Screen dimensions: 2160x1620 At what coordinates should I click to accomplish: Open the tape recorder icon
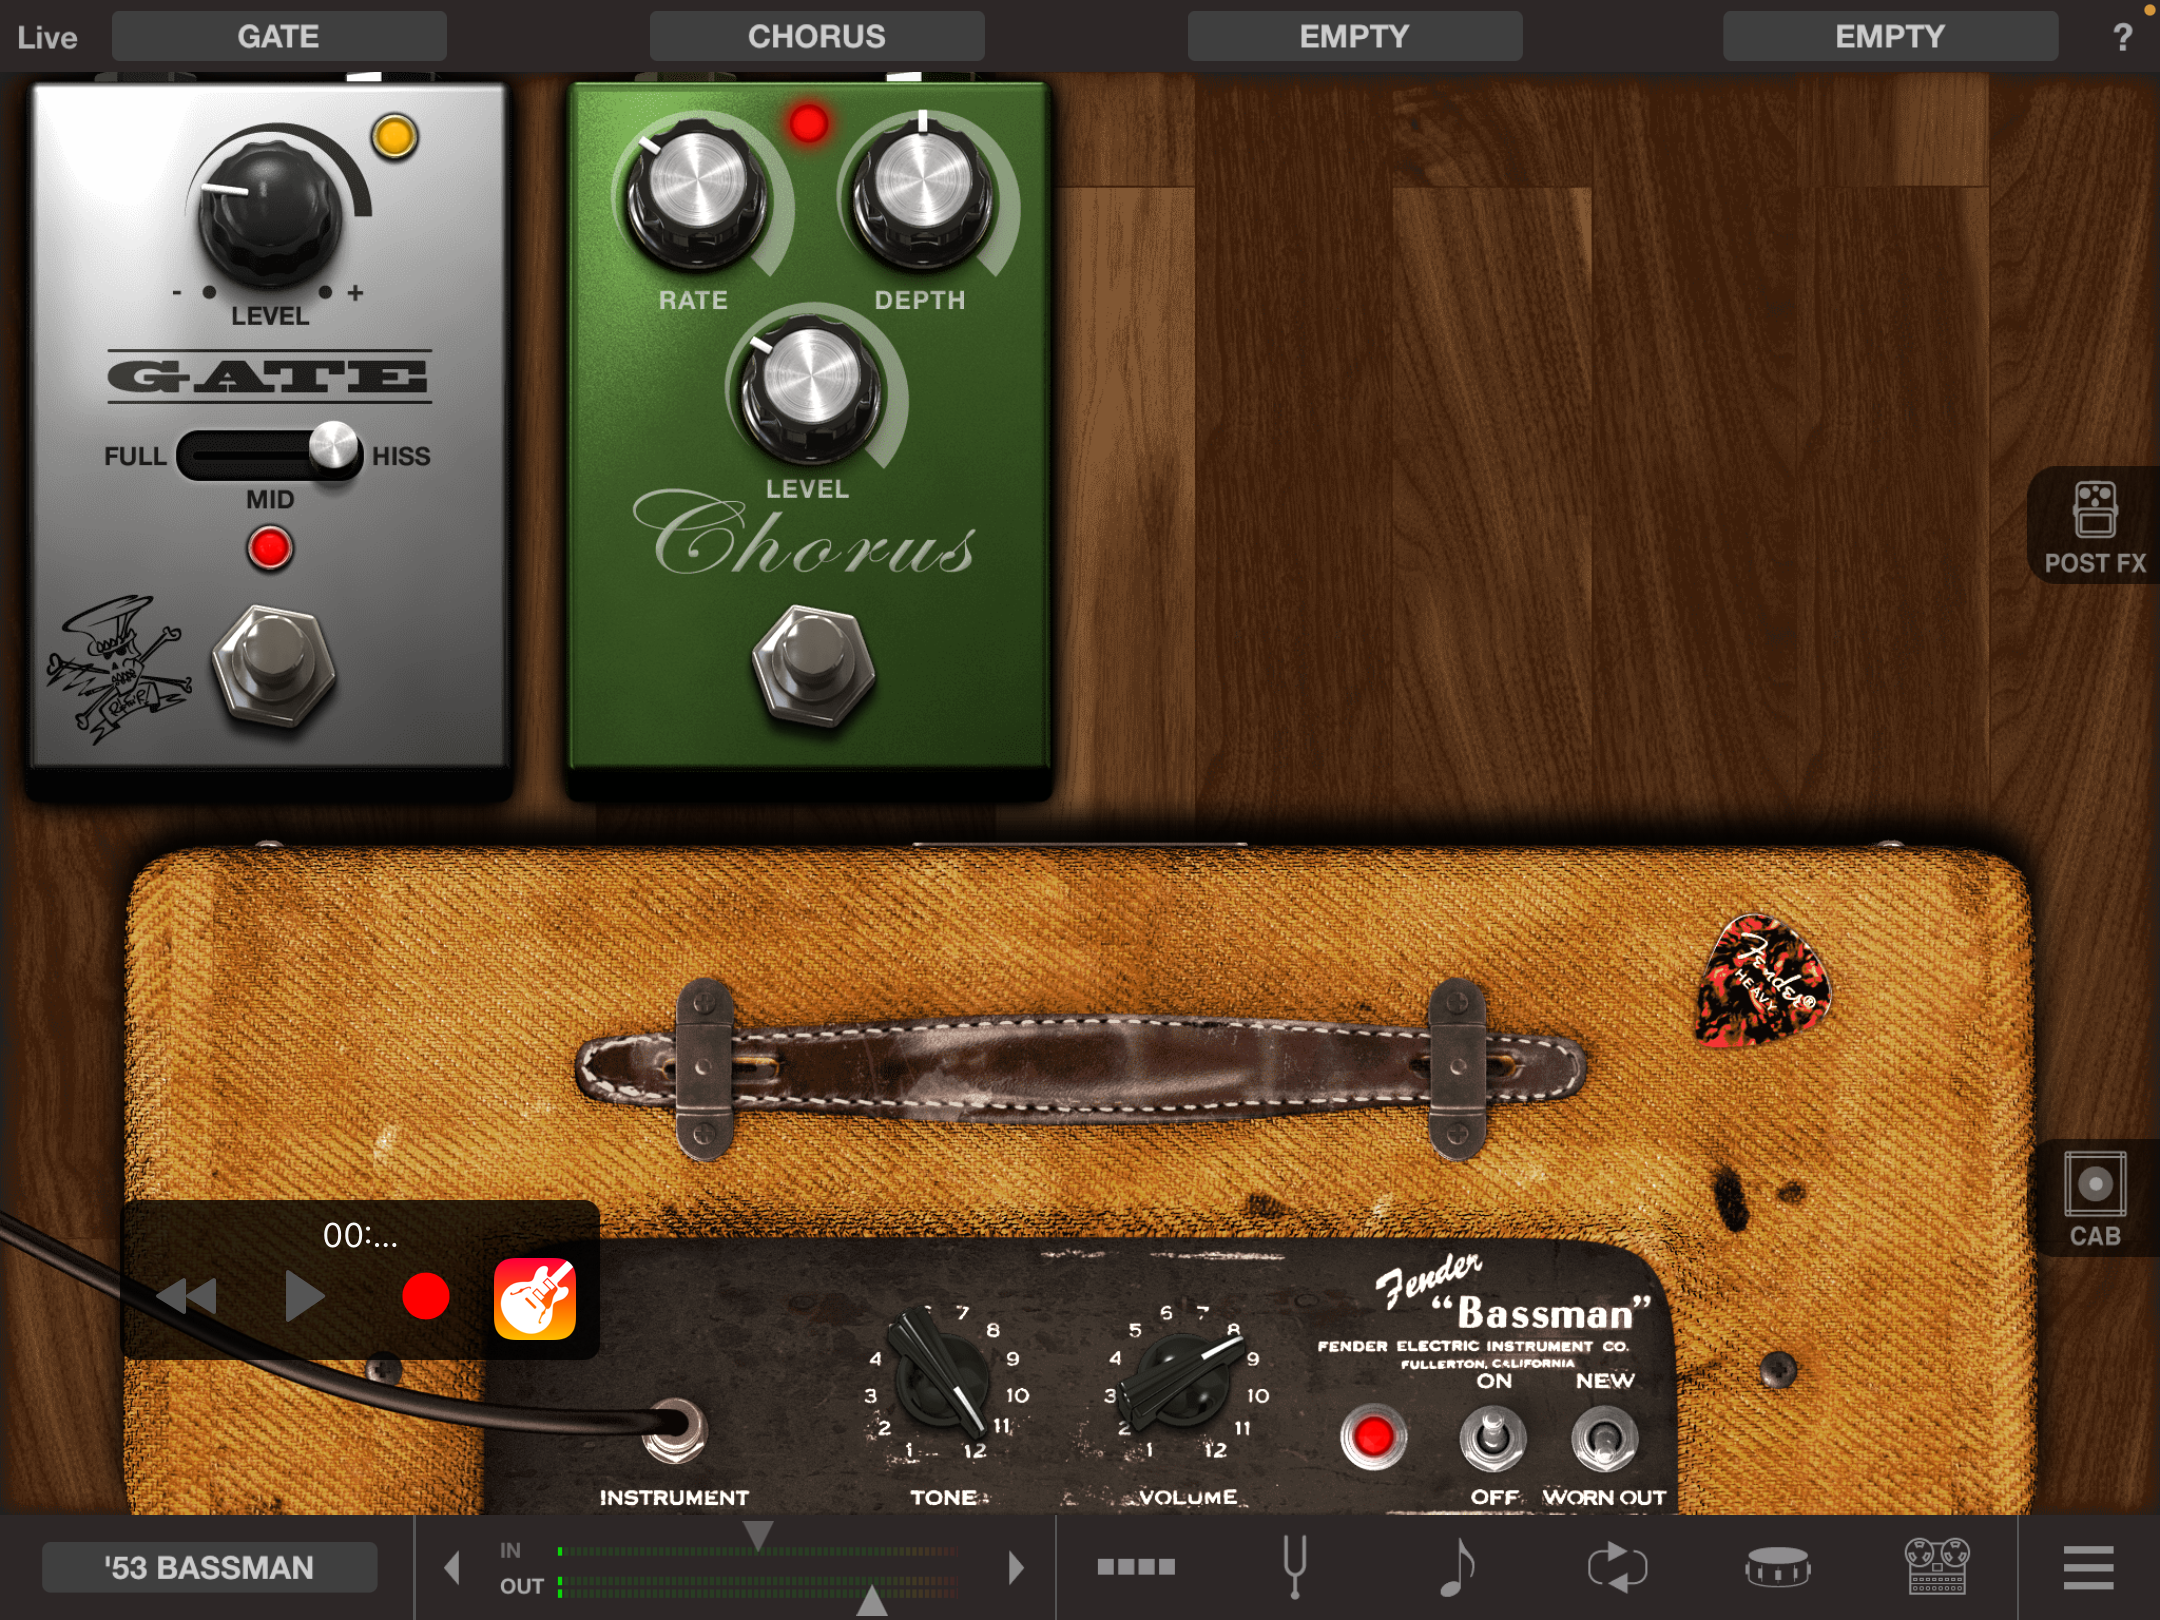click(1937, 1566)
